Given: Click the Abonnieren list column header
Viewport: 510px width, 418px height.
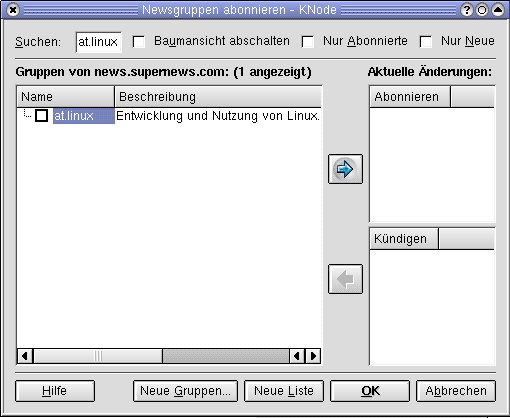Looking at the screenshot, I should 410,97.
